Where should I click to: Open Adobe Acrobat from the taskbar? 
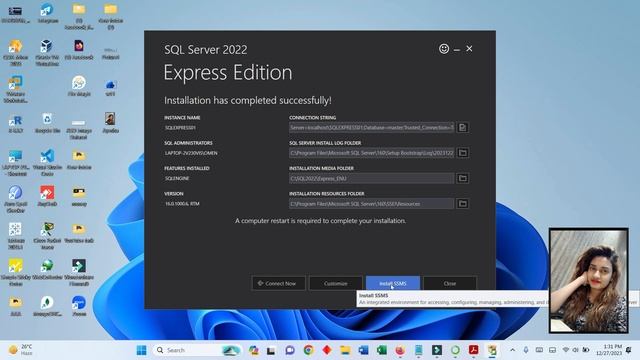click(x=473, y=350)
